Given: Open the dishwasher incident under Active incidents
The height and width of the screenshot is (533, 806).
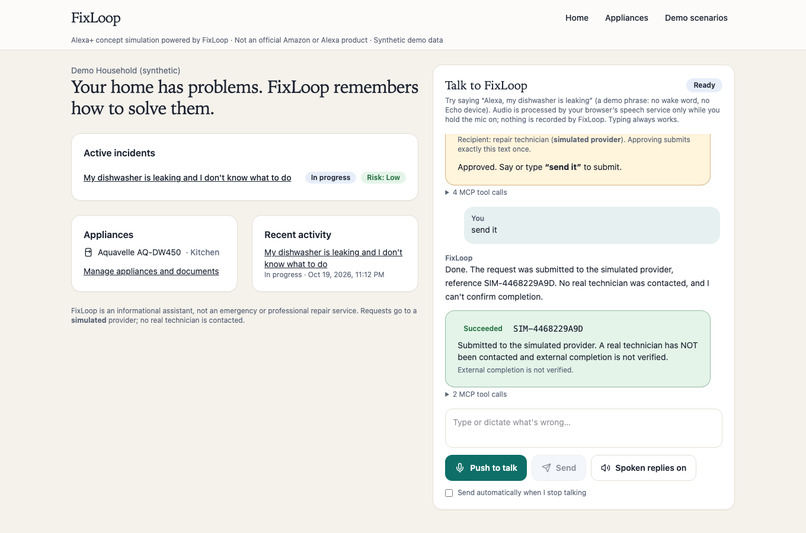Looking at the screenshot, I should [187, 178].
